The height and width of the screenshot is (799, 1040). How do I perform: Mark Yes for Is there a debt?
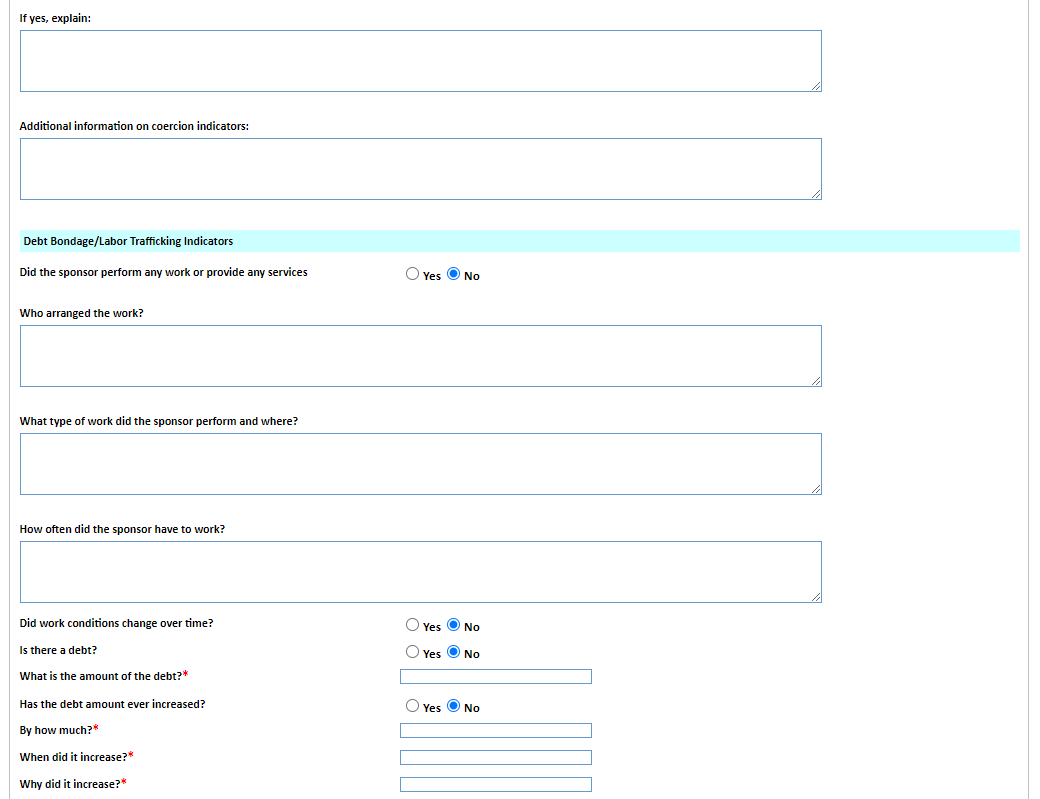point(413,652)
